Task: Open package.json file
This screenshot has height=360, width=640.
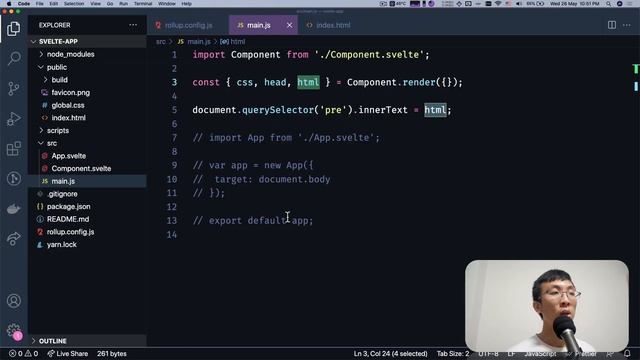Action: tap(87, 206)
